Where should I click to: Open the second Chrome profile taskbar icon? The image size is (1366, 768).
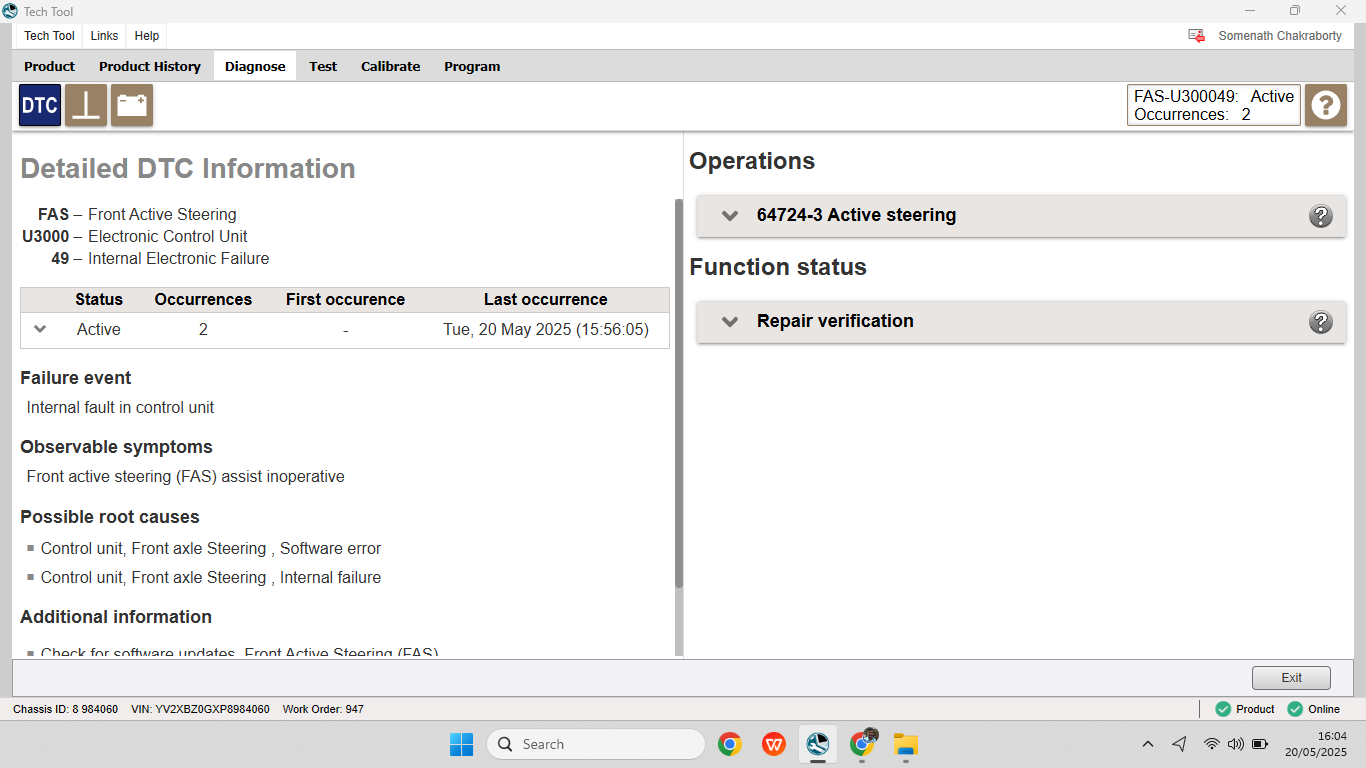(862, 744)
